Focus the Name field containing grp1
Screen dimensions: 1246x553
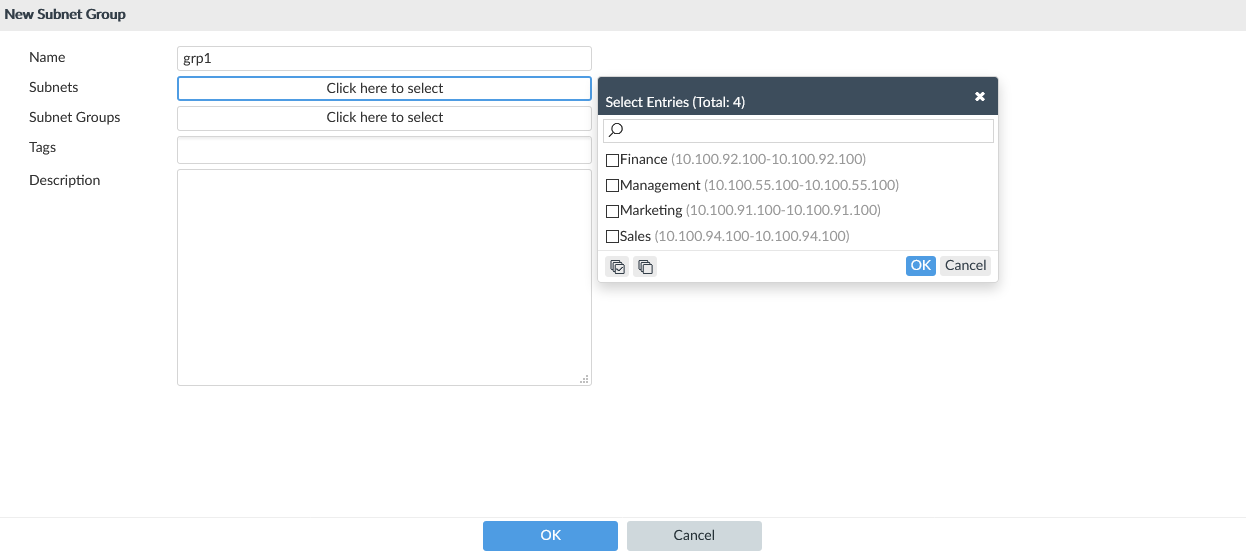(x=384, y=58)
